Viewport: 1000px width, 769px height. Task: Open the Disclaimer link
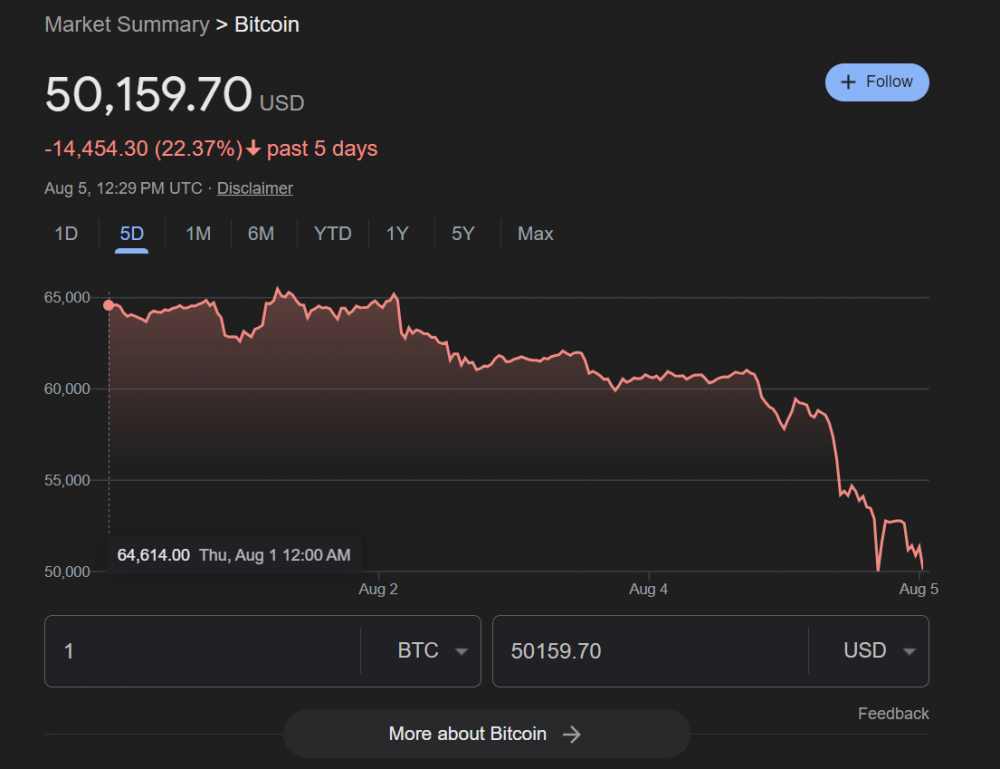(255, 188)
